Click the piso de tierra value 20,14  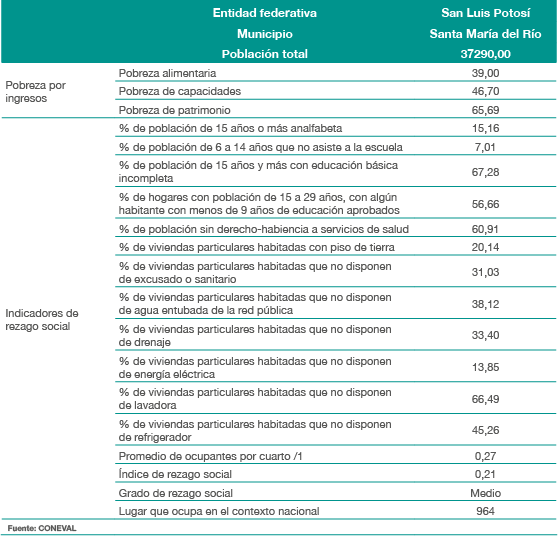click(485, 247)
